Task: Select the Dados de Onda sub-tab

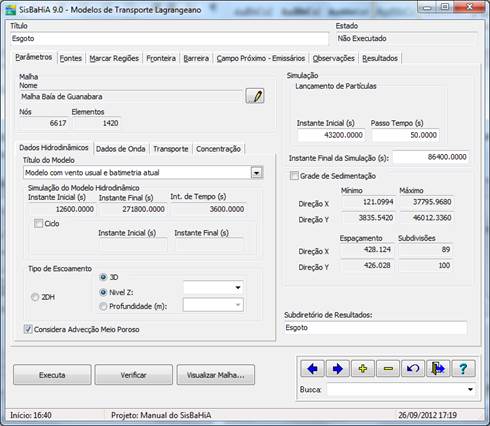Action: [x=121, y=149]
